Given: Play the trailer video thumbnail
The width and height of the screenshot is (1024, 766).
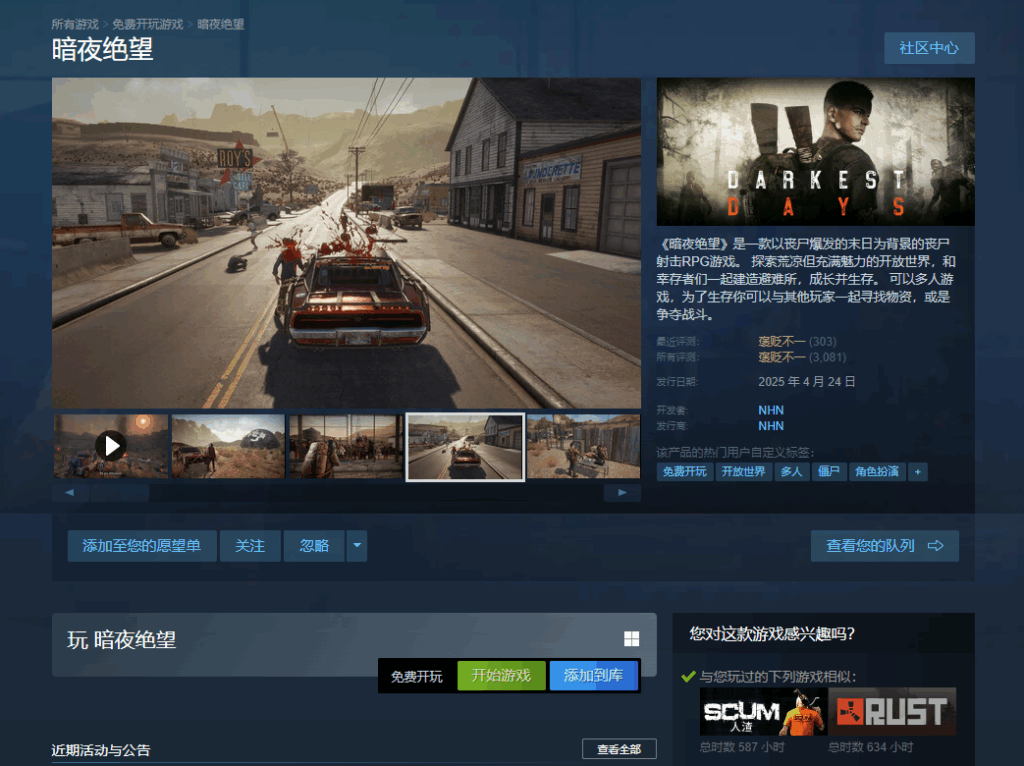Looking at the screenshot, I should tap(111, 447).
